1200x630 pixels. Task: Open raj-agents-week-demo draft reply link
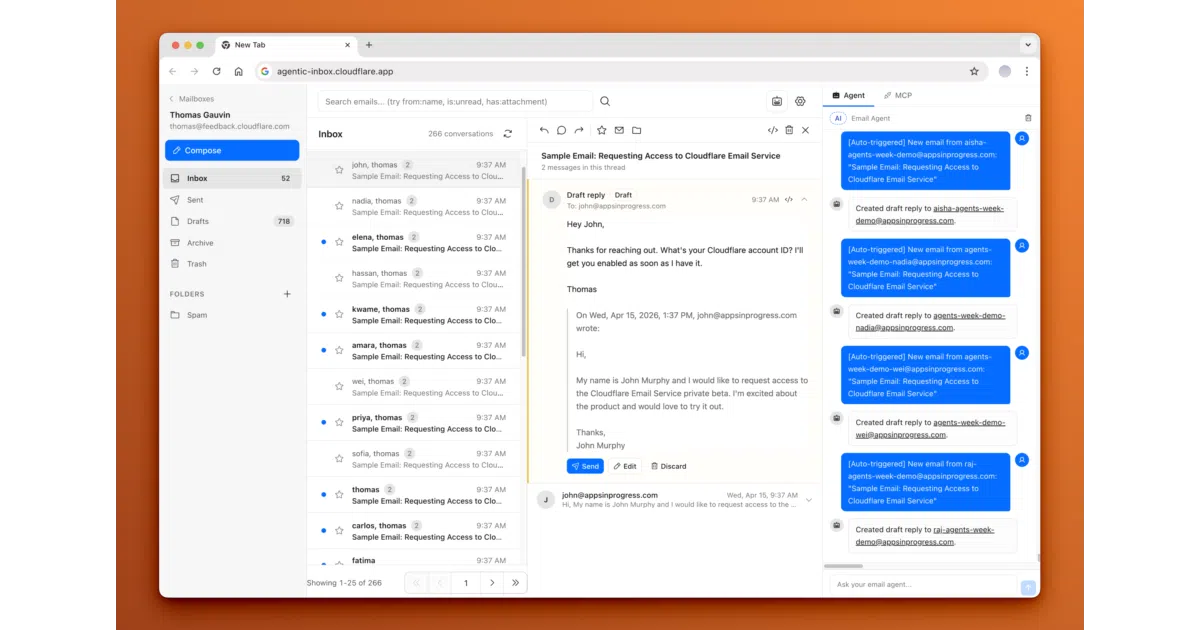[925, 536]
